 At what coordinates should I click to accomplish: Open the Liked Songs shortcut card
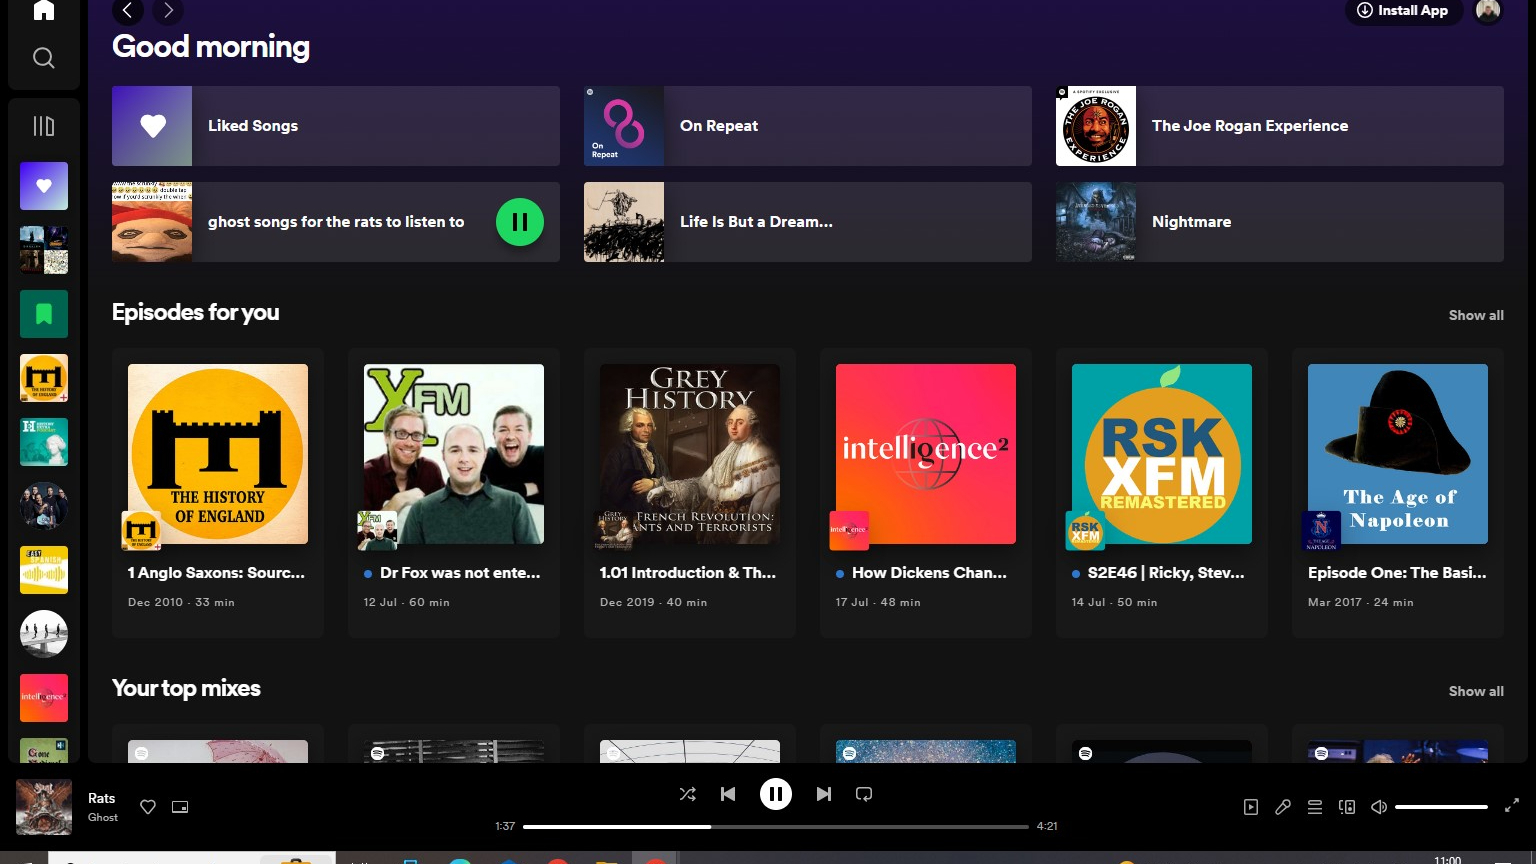point(336,126)
